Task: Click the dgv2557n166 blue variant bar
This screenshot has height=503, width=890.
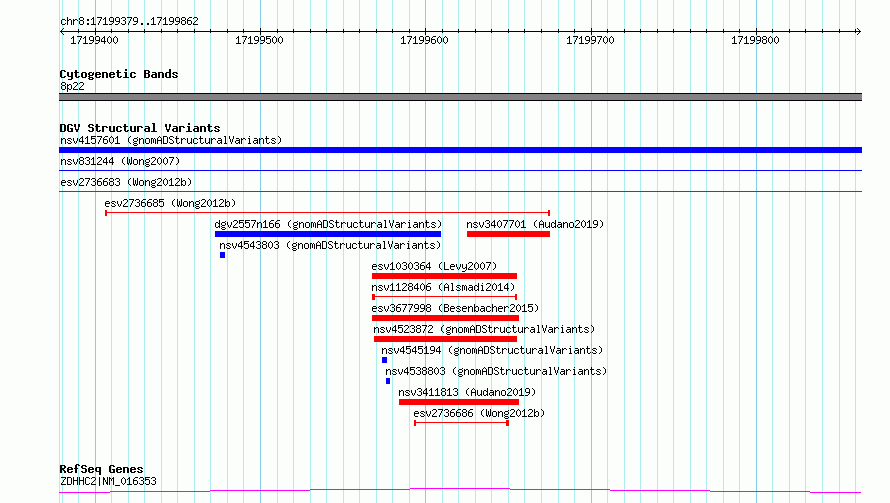Action: tap(328, 234)
